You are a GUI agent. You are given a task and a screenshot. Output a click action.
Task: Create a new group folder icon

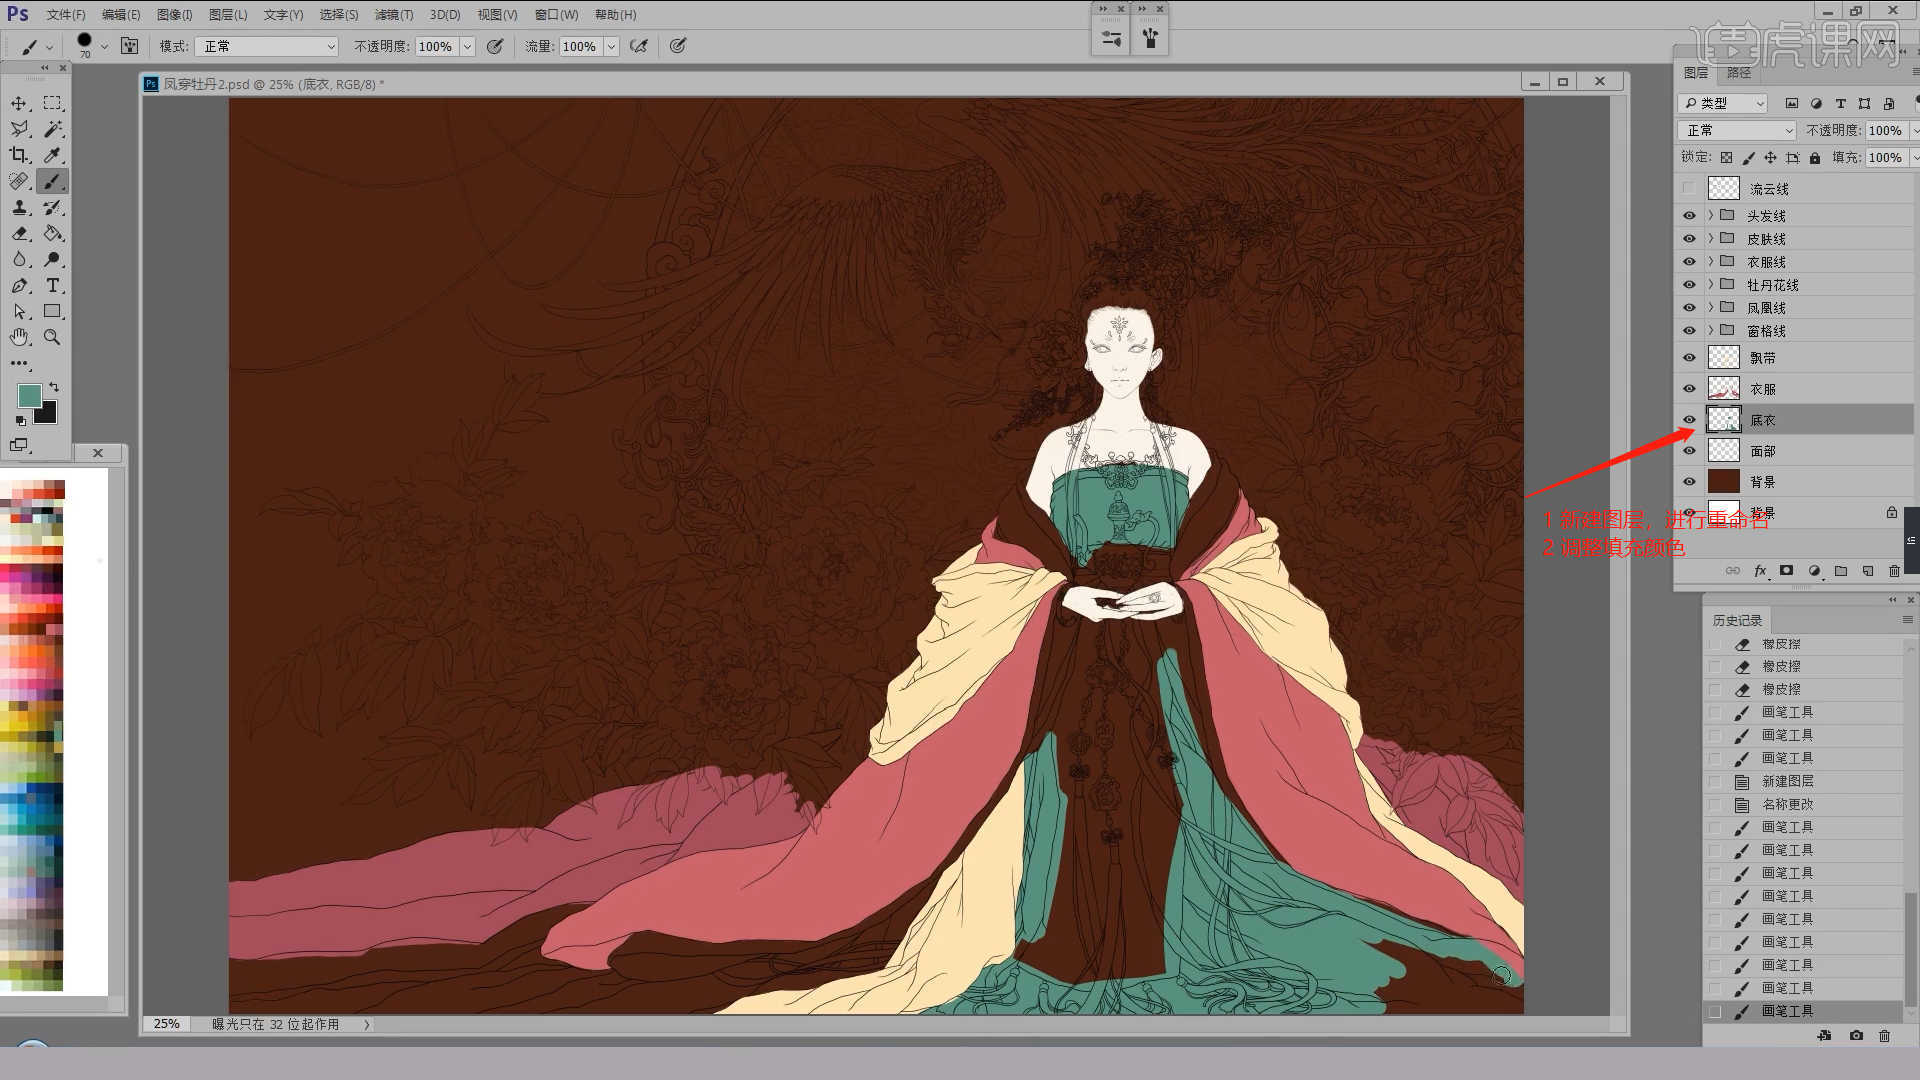click(1840, 570)
